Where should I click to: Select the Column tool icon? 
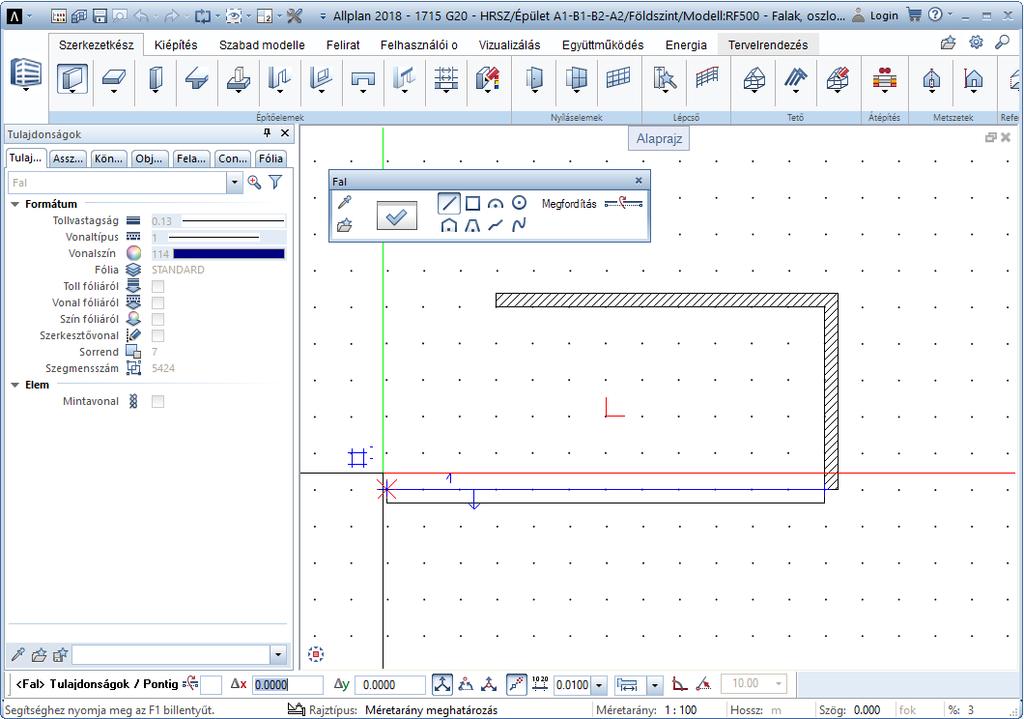[x=155, y=78]
